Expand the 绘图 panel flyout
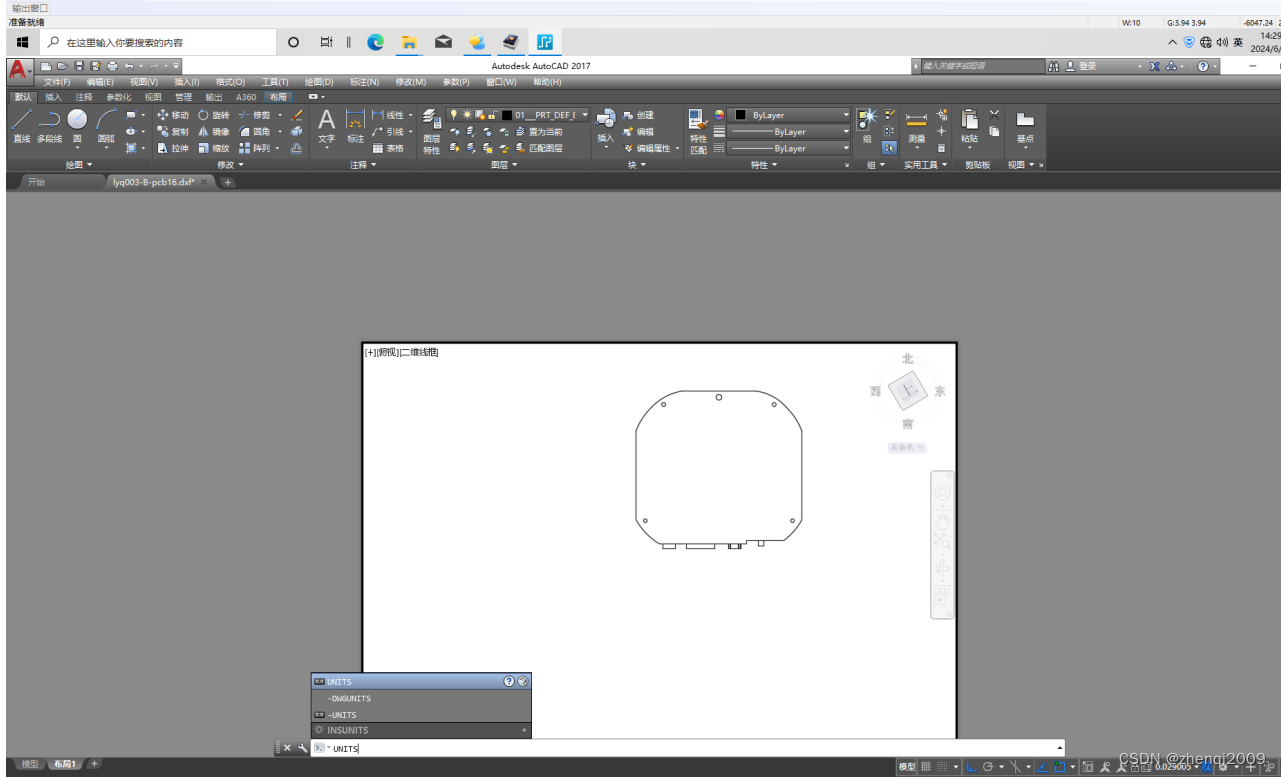The height and width of the screenshot is (777, 1281). click(78, 164)
